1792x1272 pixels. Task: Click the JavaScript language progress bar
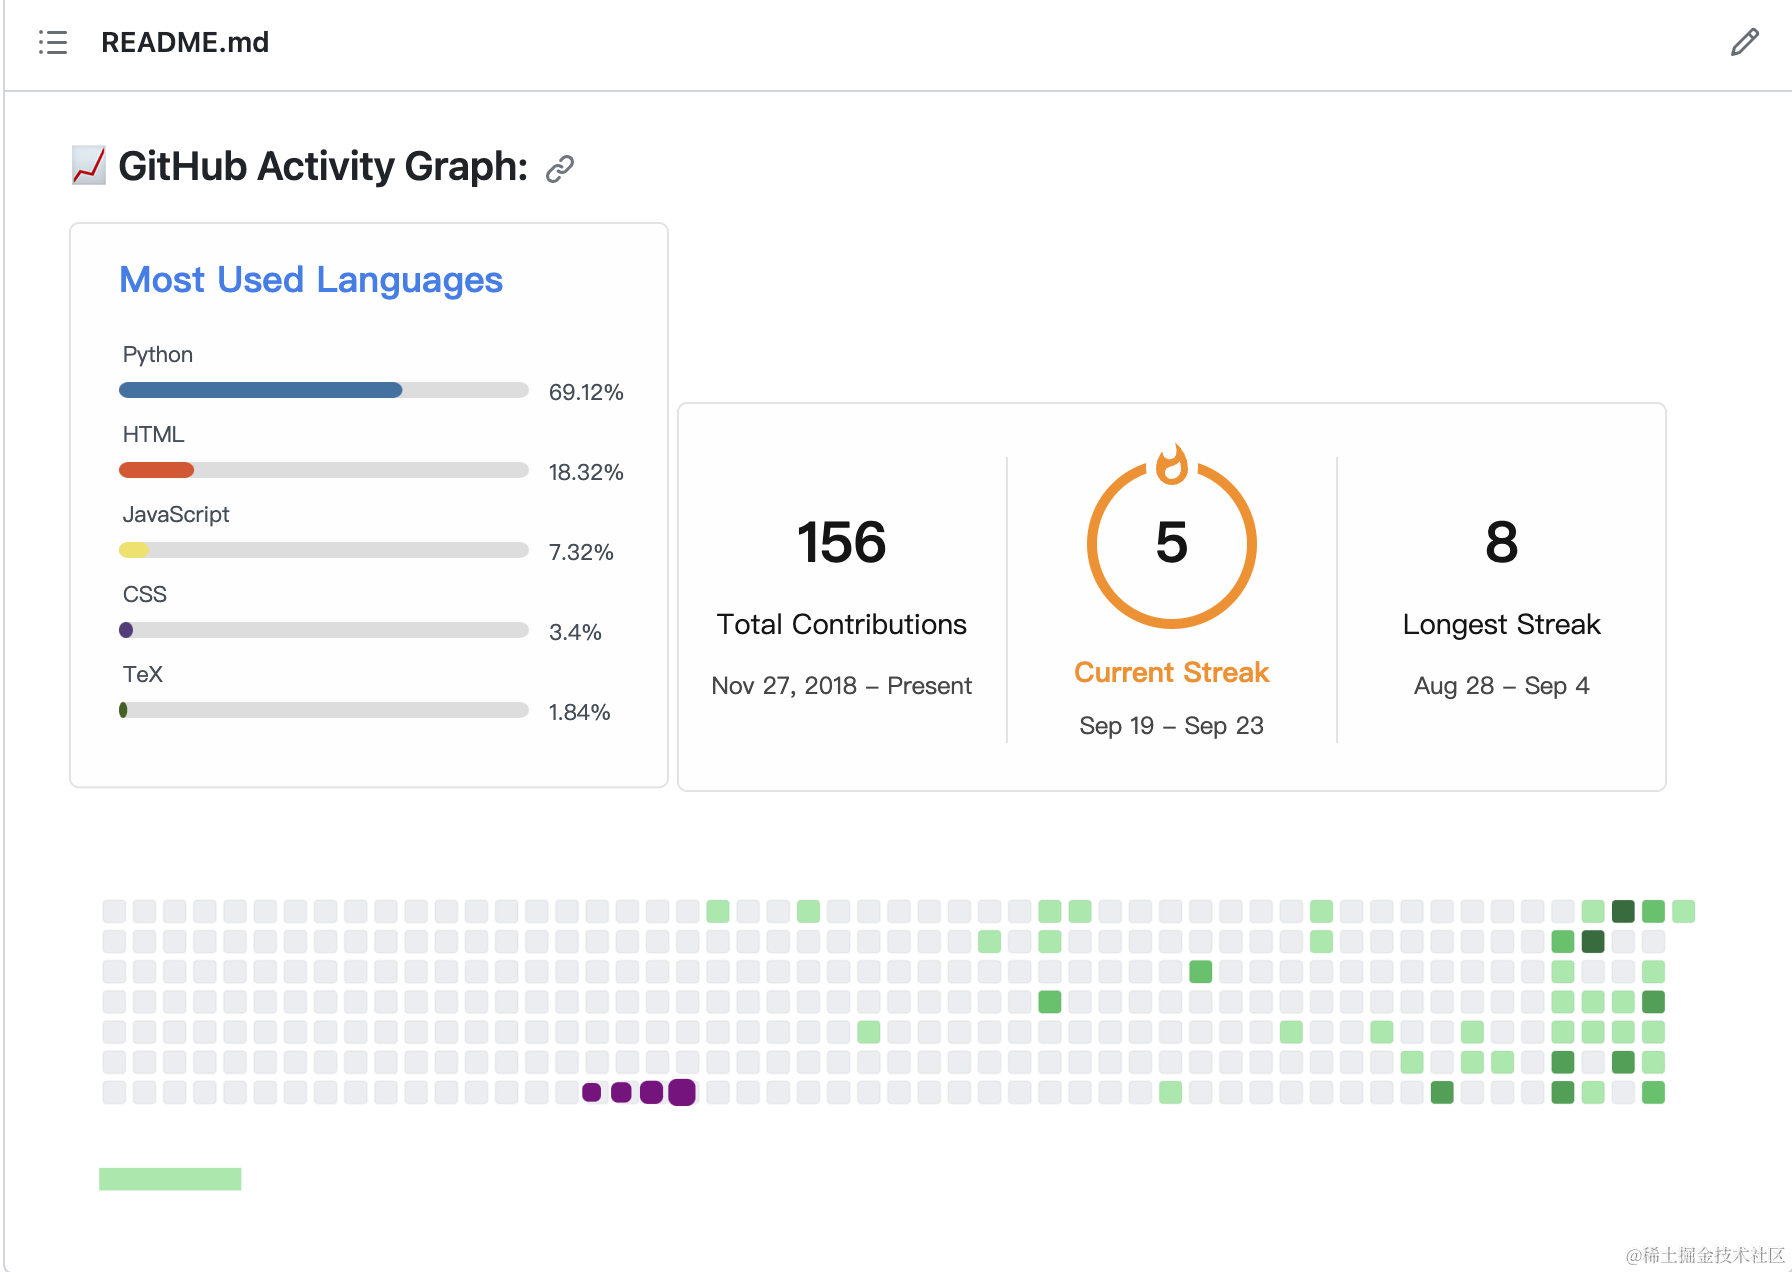[x=324, y=550]
